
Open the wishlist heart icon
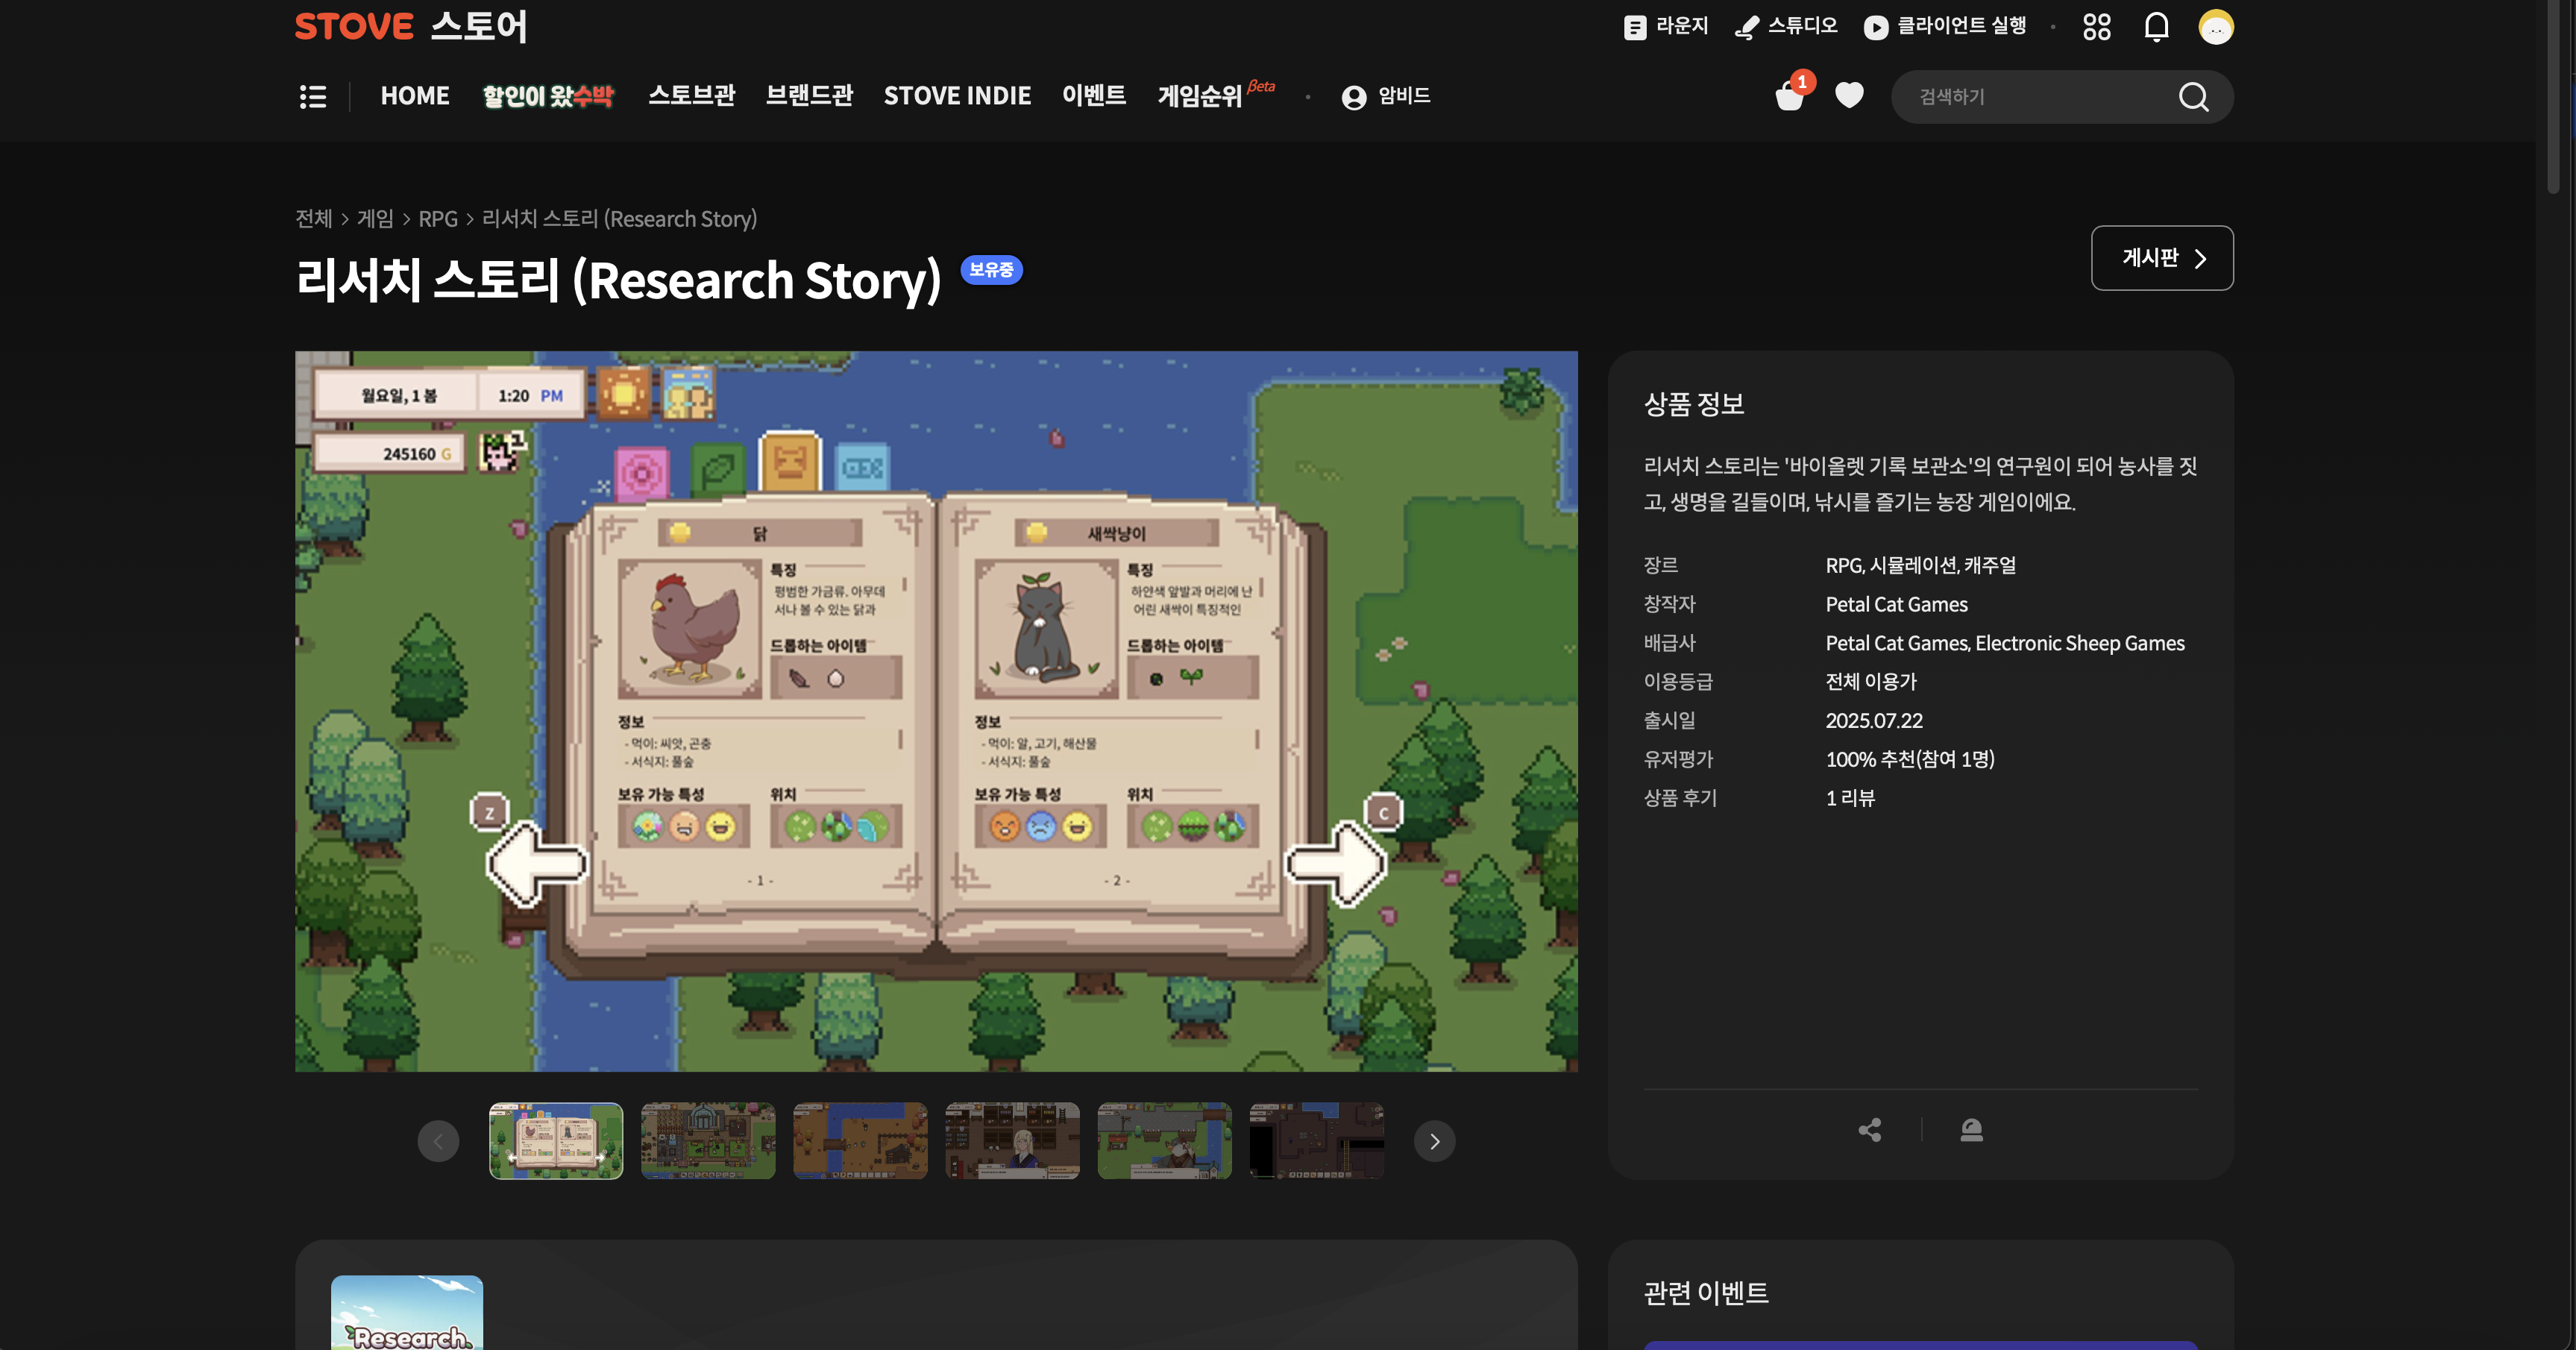[x=1850, y=95]
